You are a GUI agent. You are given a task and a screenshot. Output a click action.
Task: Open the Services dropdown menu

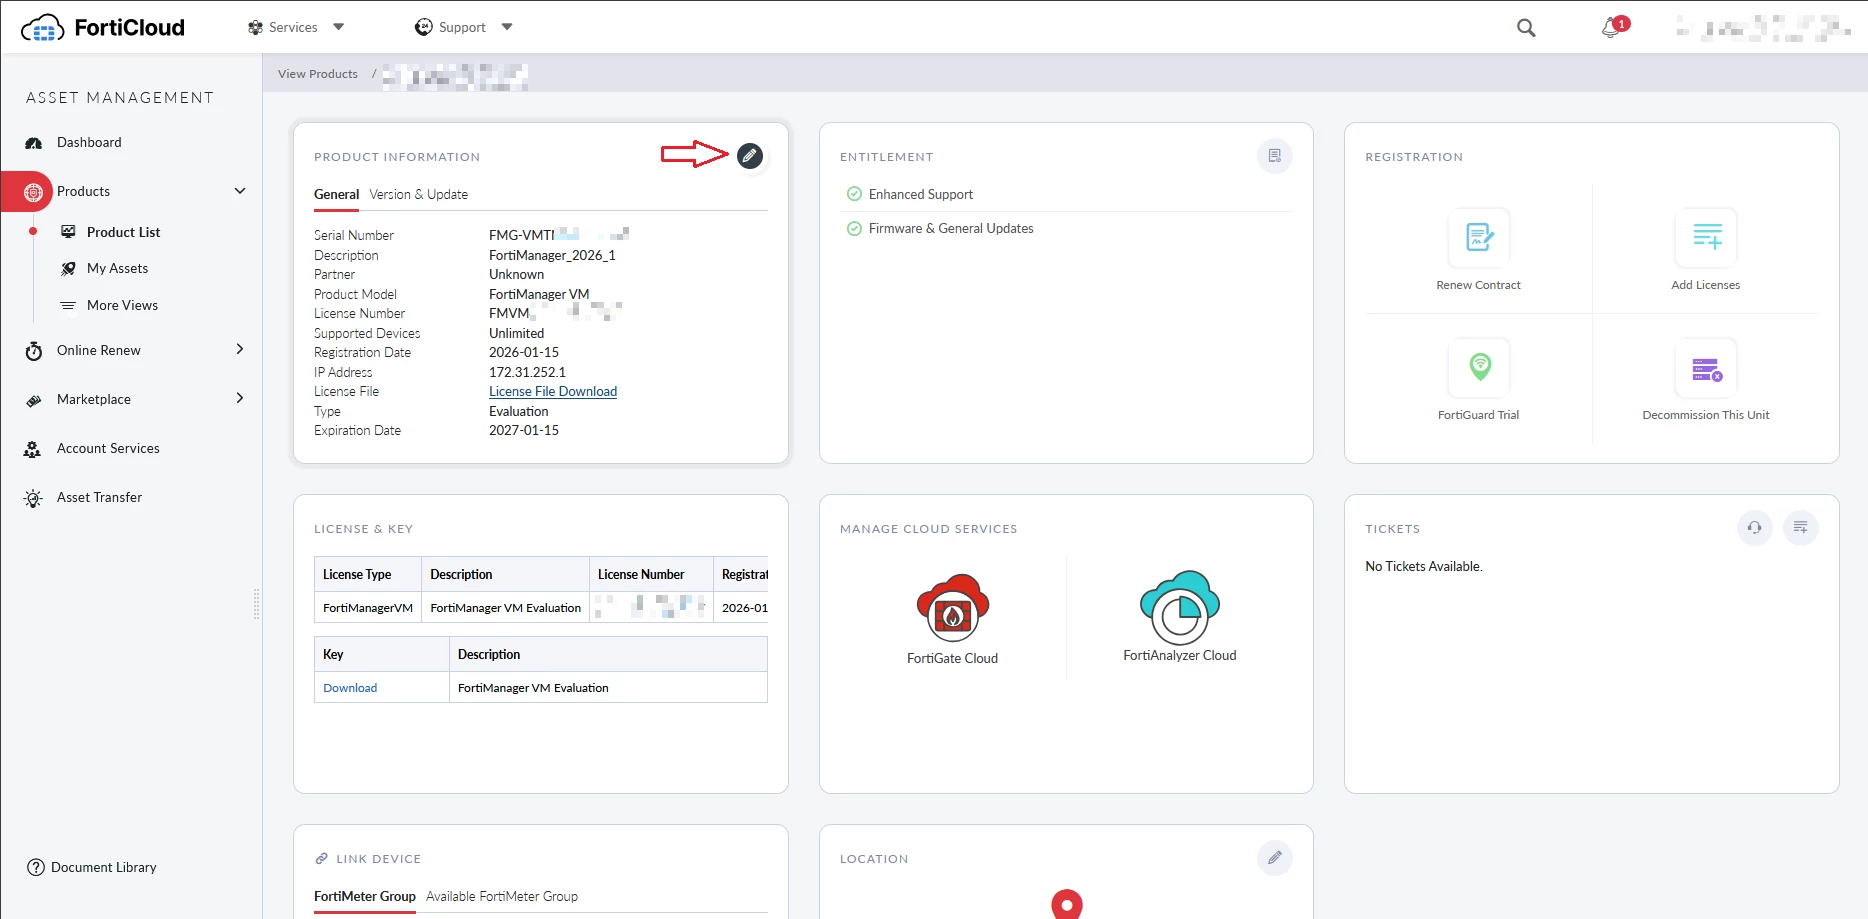pos(296,27)
